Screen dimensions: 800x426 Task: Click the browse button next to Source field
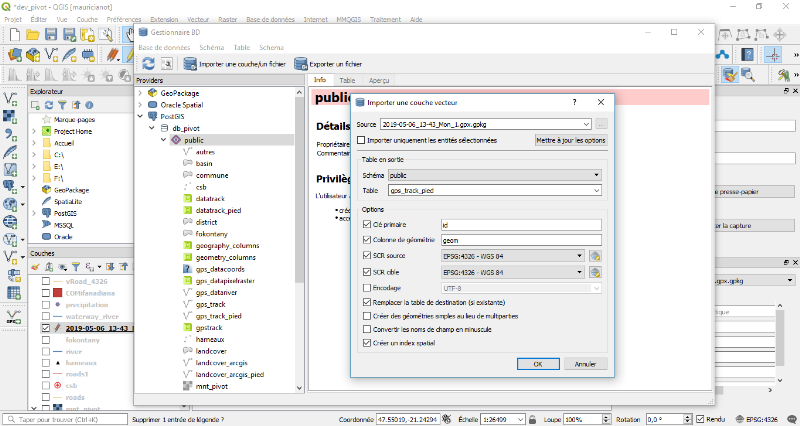pyautogui.click(x=601, y=124)
